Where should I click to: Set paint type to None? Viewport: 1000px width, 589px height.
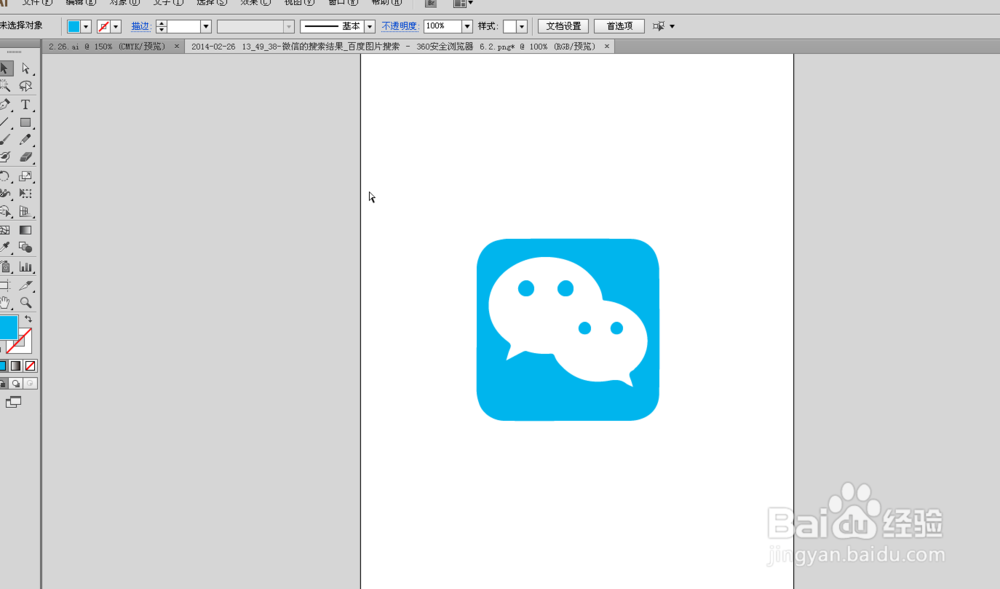30,366
